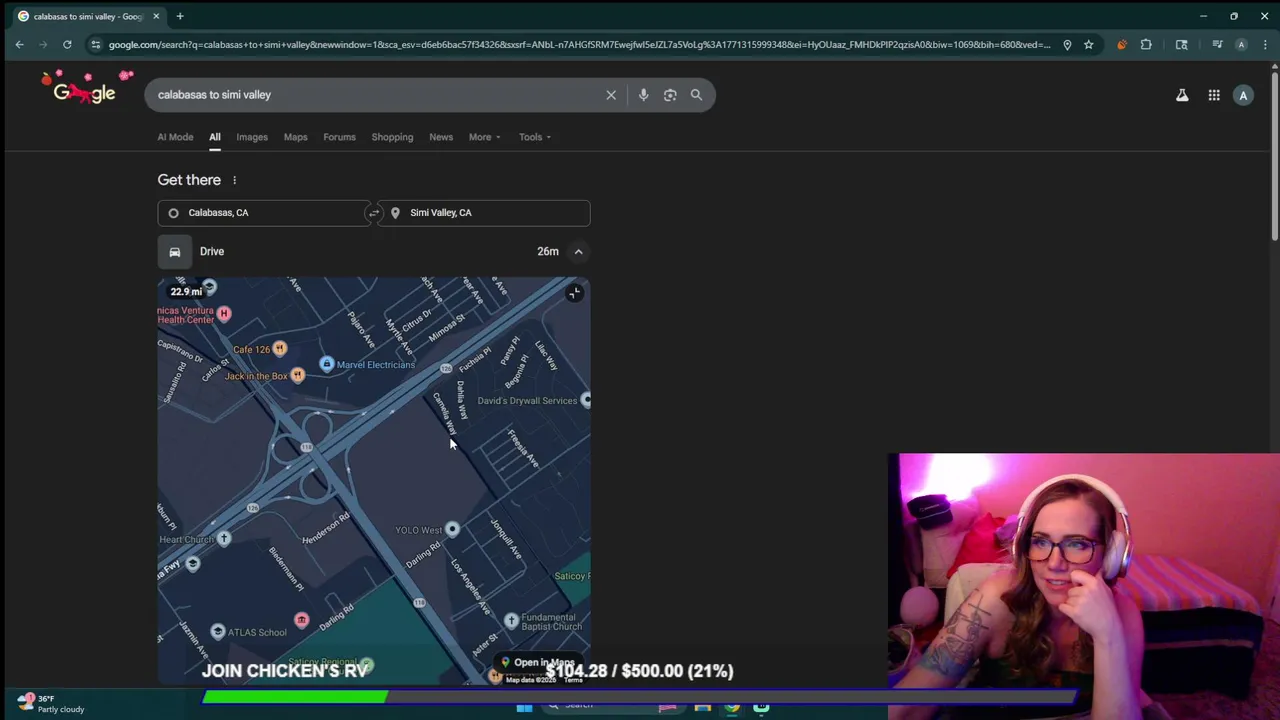
Task: Click the Heart Church map marker
Action: coord(224,539)
